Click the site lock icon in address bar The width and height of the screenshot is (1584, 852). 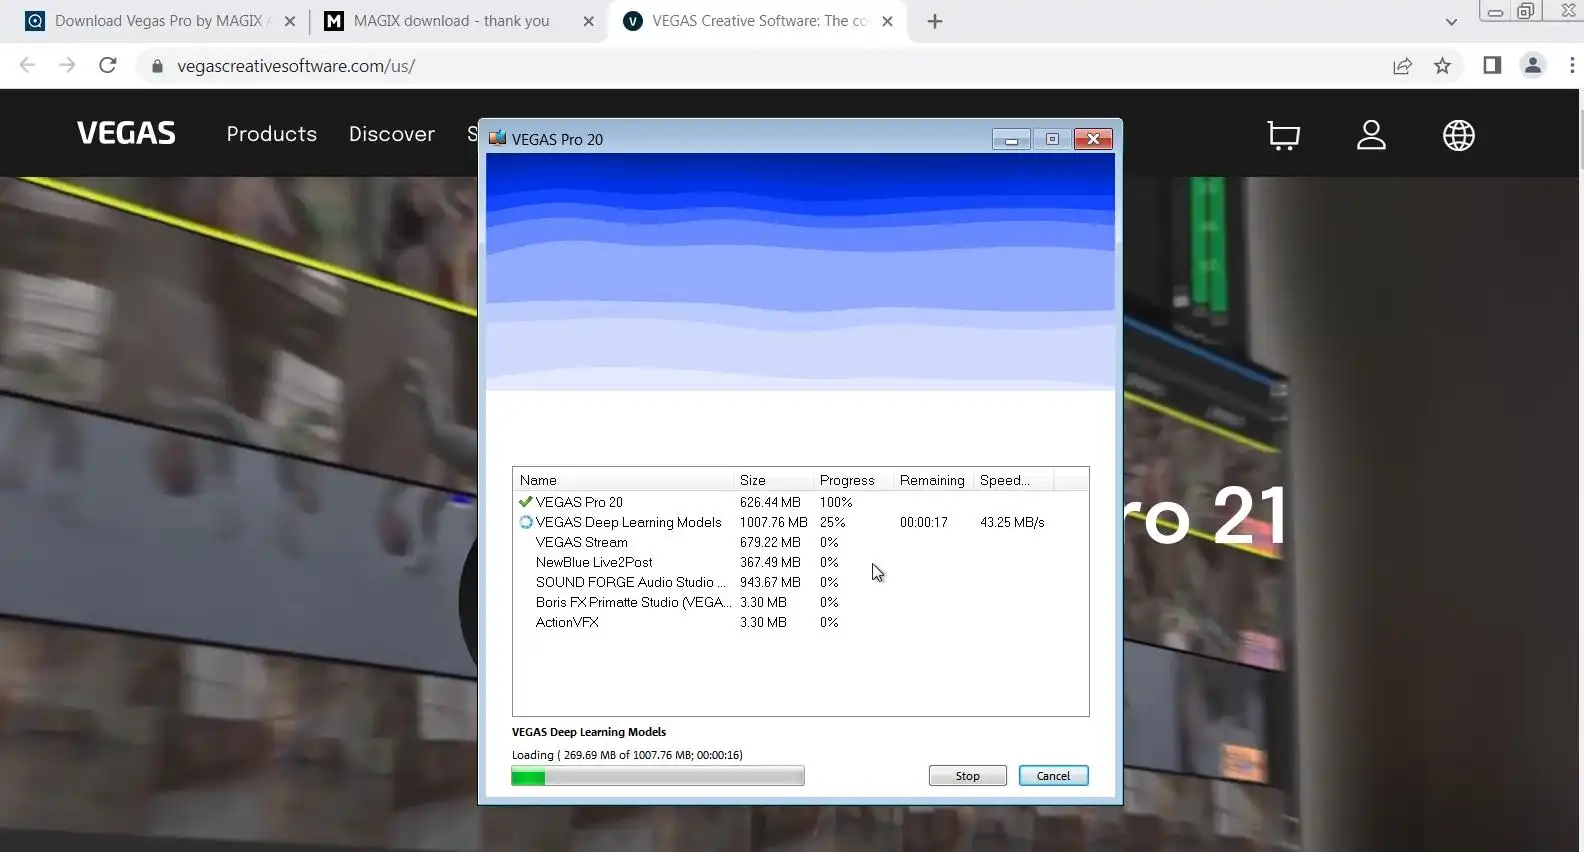click(157, 66)
